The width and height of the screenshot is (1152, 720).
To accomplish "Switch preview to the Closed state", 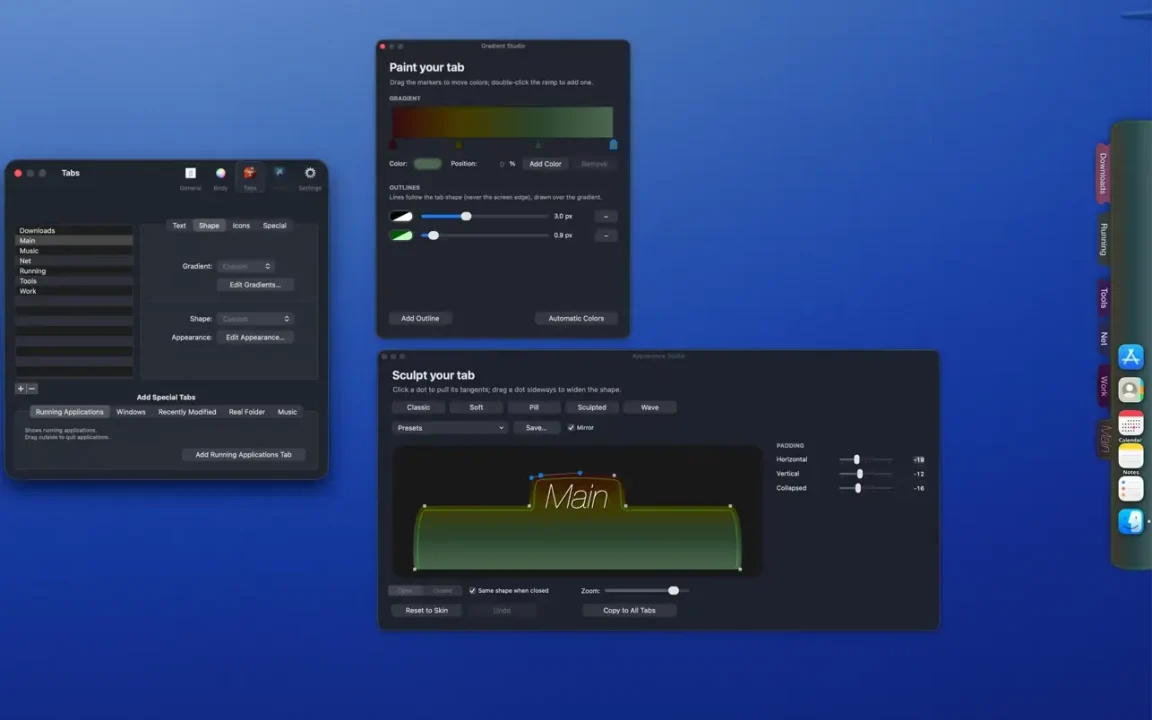I will click(442, 591).
